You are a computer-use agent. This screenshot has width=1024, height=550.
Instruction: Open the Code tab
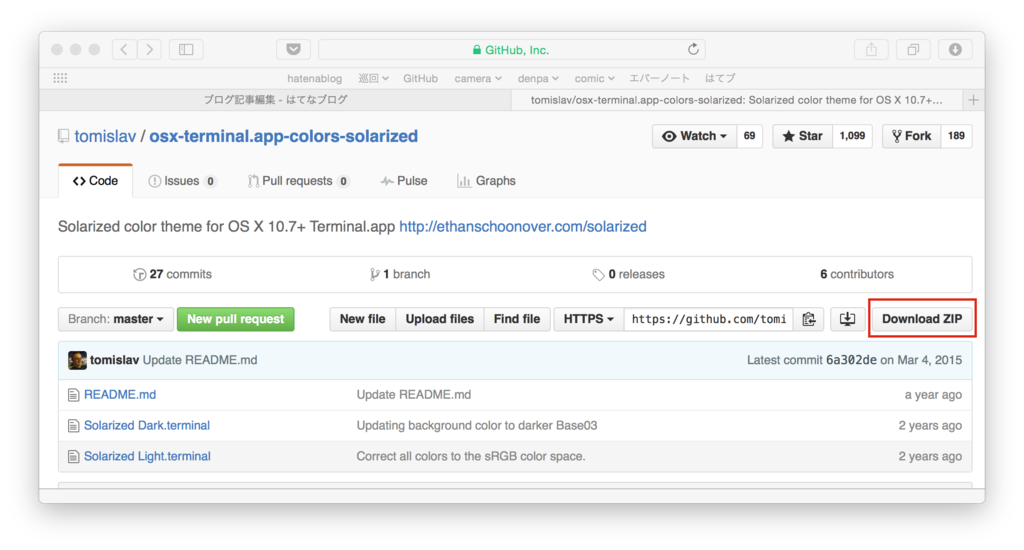pyautogui.click(x=95, y=181)
